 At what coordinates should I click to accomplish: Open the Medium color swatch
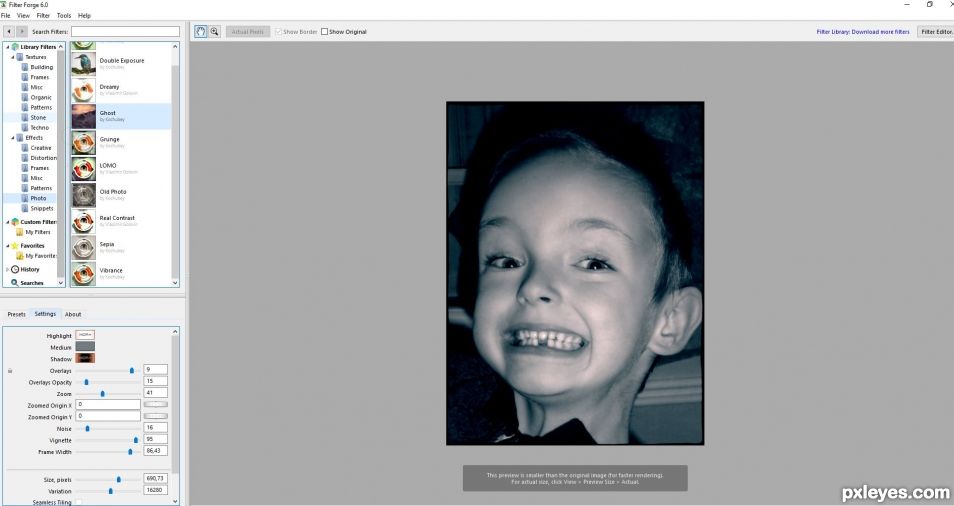click(85, 347)
